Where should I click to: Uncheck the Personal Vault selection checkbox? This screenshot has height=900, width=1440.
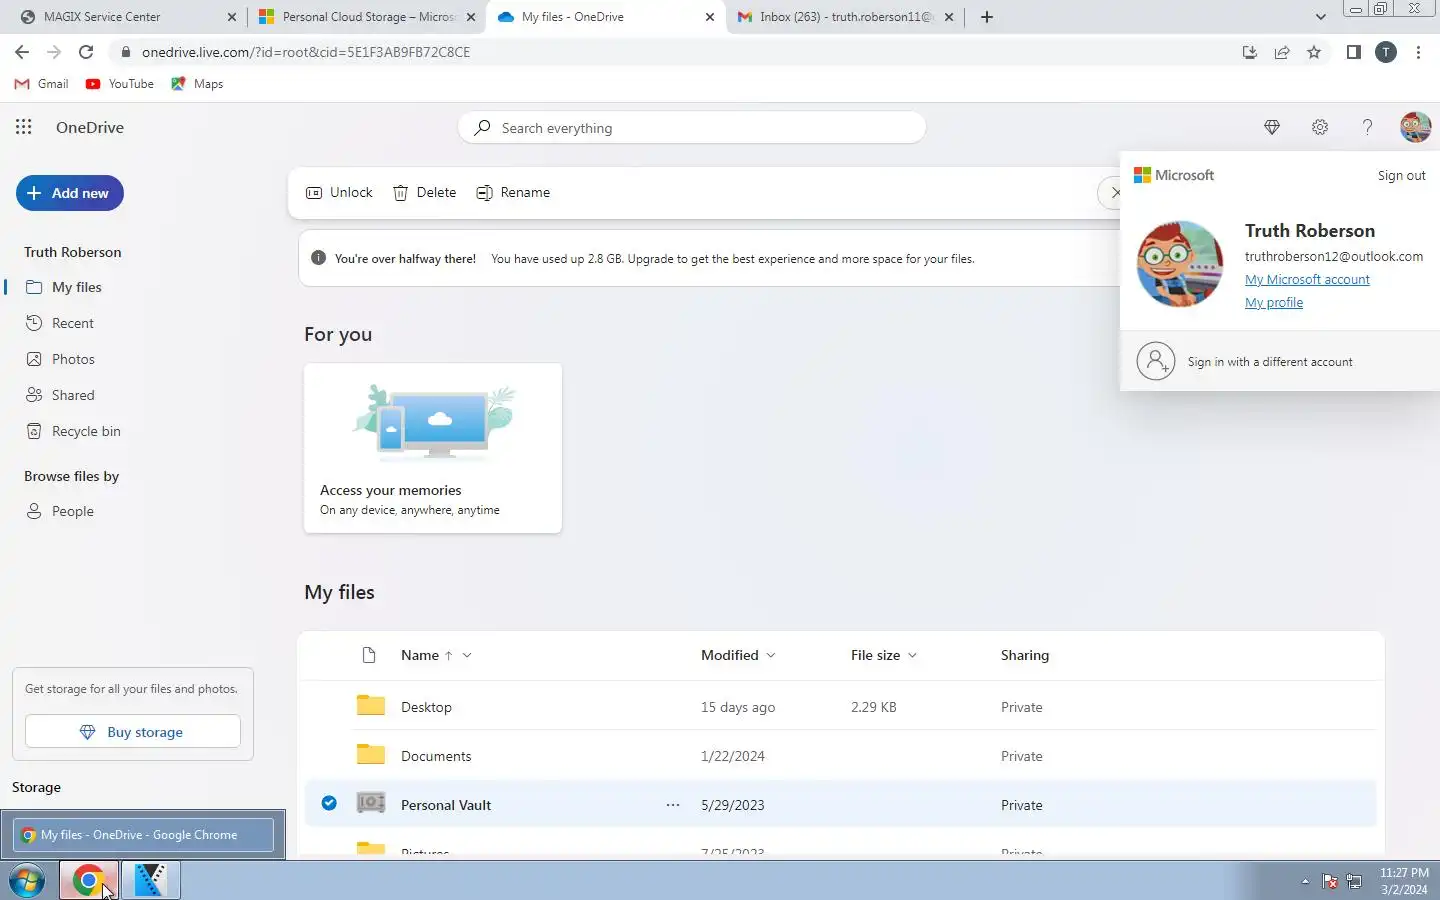pos(329,803)
